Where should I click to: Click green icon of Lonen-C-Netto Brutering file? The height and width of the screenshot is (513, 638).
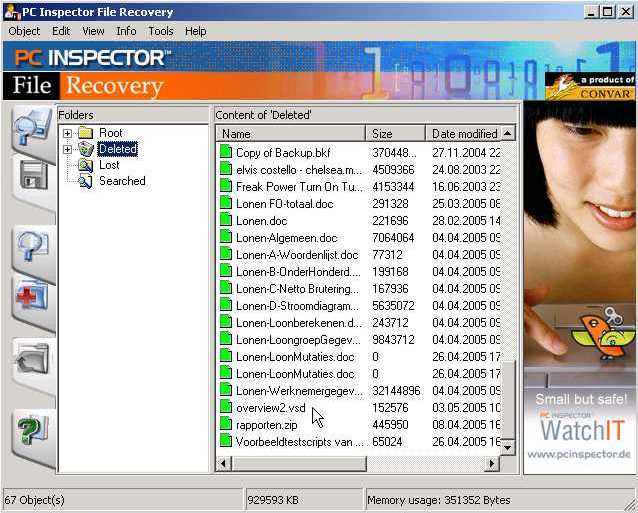[226, 288]
